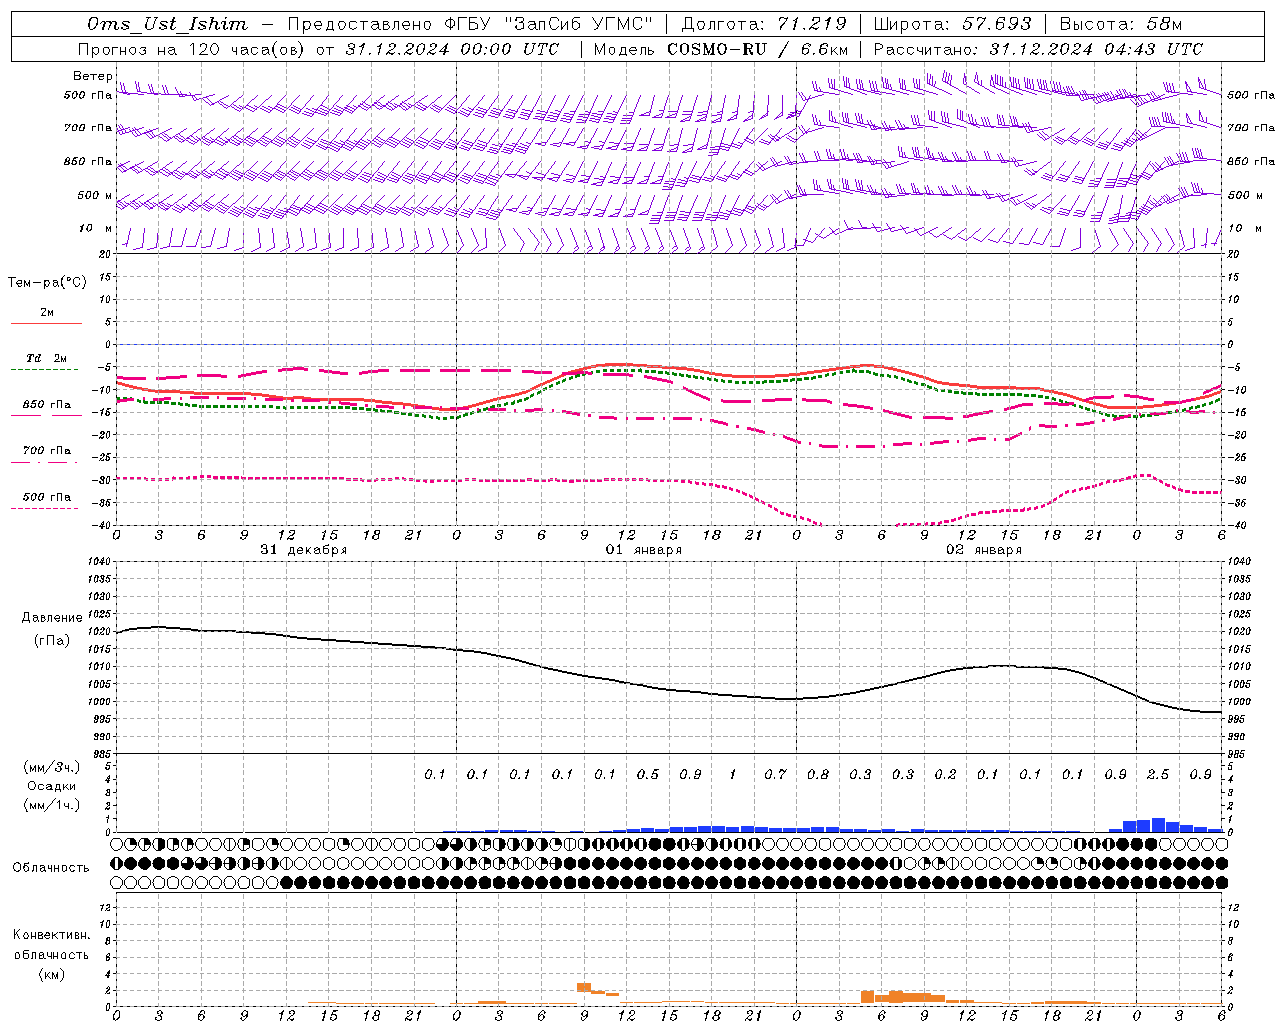Click the tallest blue precipitation bar
This screenshot has width=1280, height=1024.
point(1158,825)
